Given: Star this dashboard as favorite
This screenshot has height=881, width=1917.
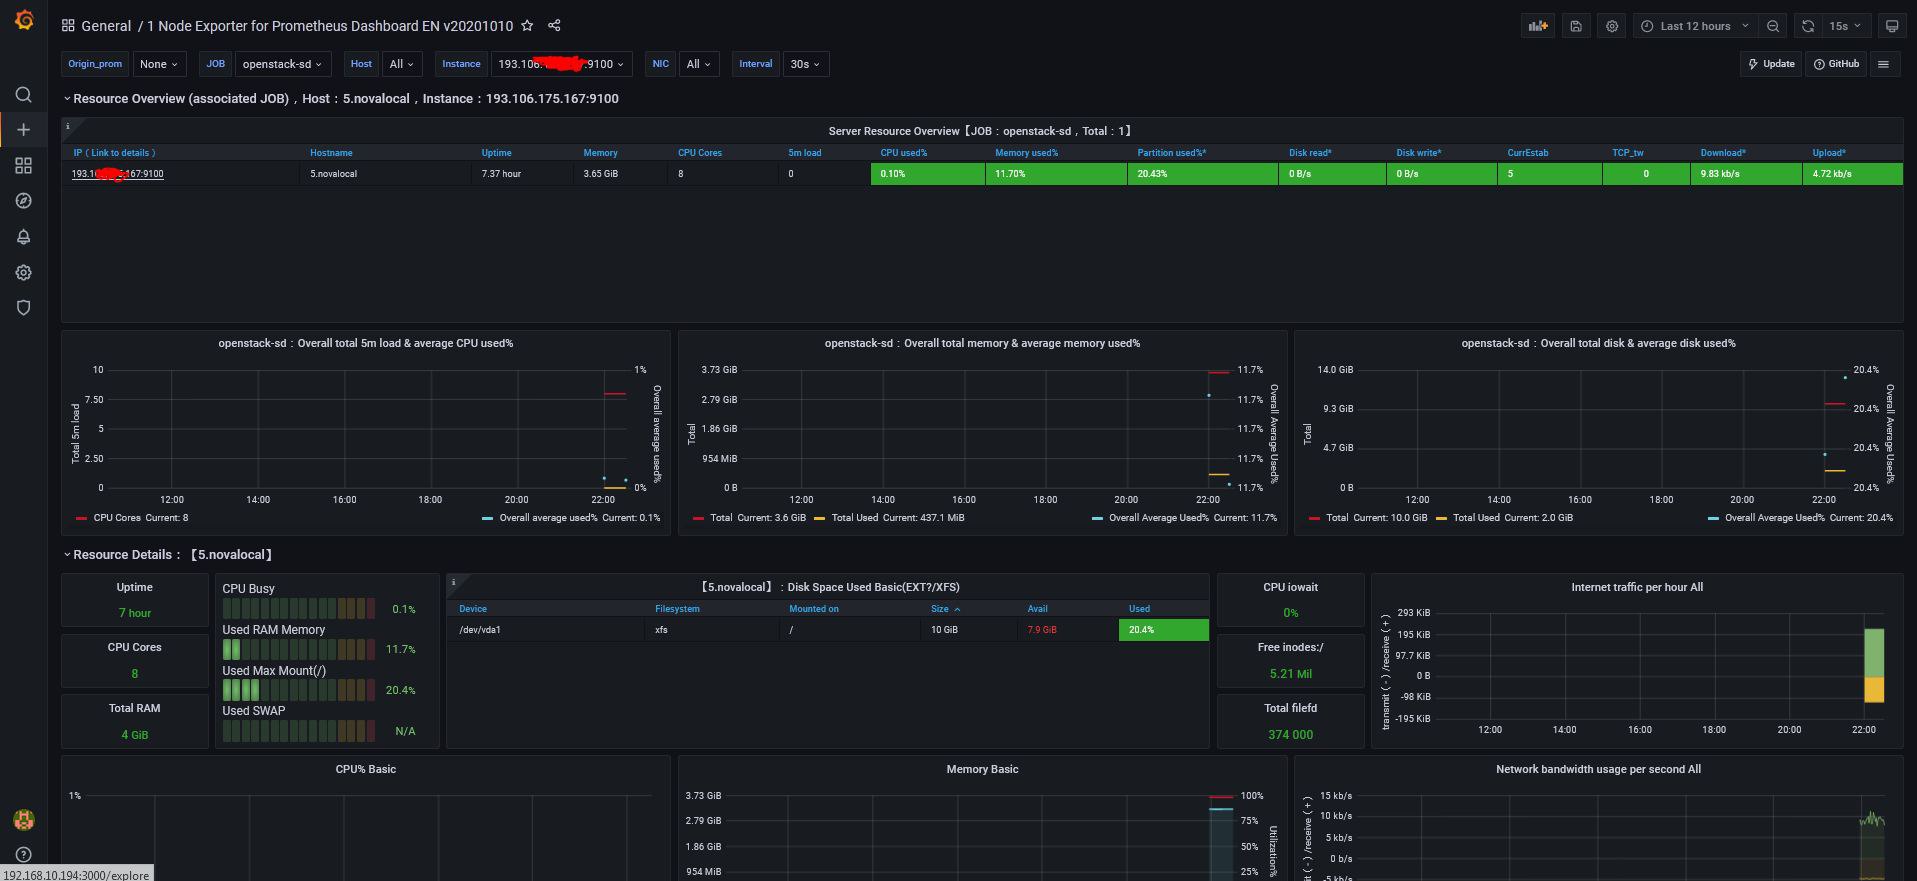Looking at the screenshot, I should pyautogui.click(x=527, y=26).
